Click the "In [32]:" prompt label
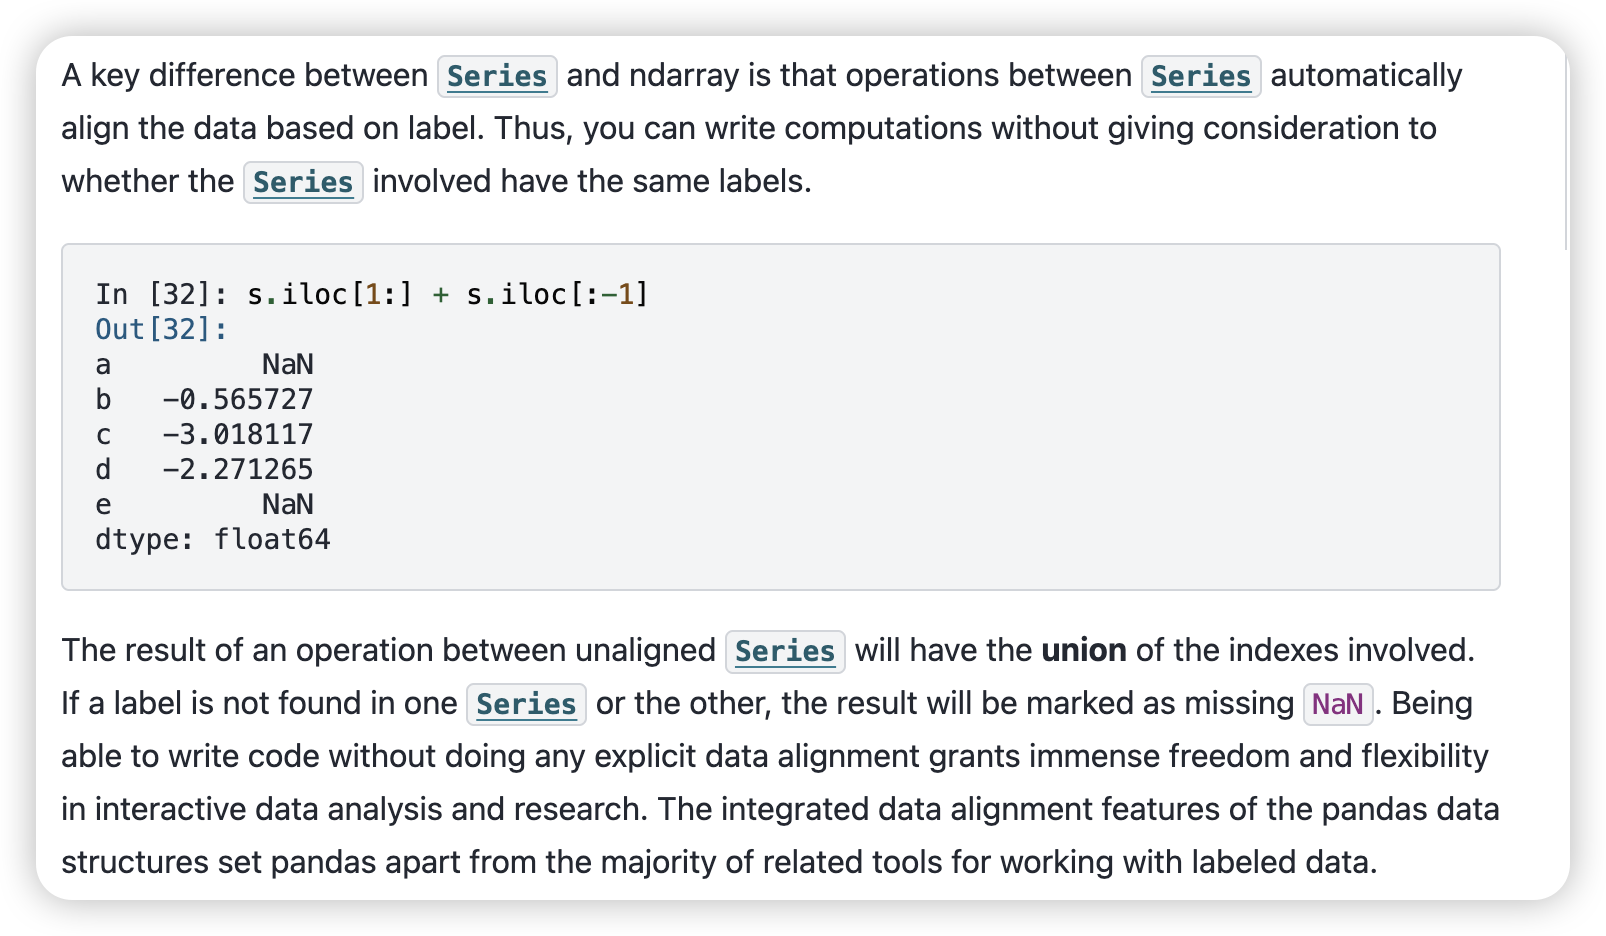Screen dimensions: 1606x936 pos(162,294)
